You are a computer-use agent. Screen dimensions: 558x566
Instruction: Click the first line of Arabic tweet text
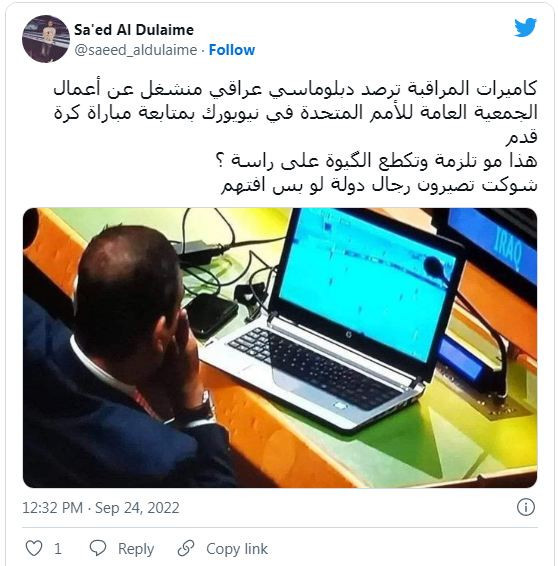(x=295, y=89)
